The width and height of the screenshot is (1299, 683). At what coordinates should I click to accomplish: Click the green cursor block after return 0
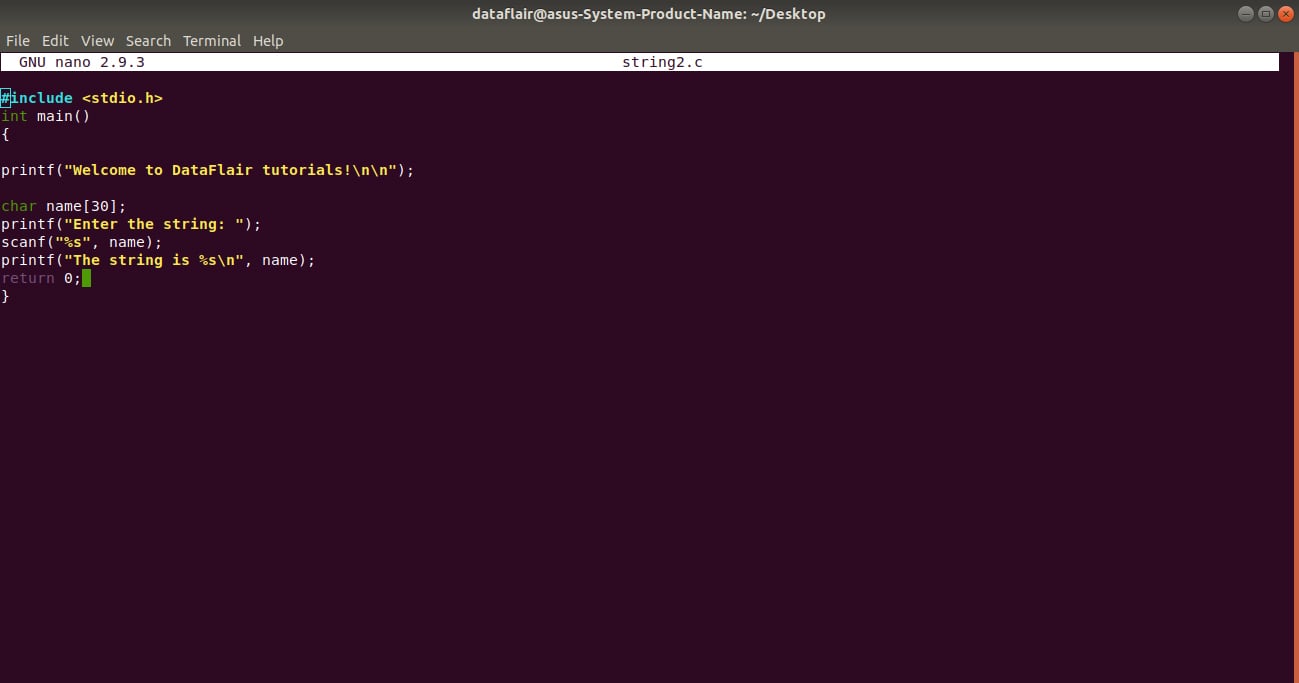point(87,278)
